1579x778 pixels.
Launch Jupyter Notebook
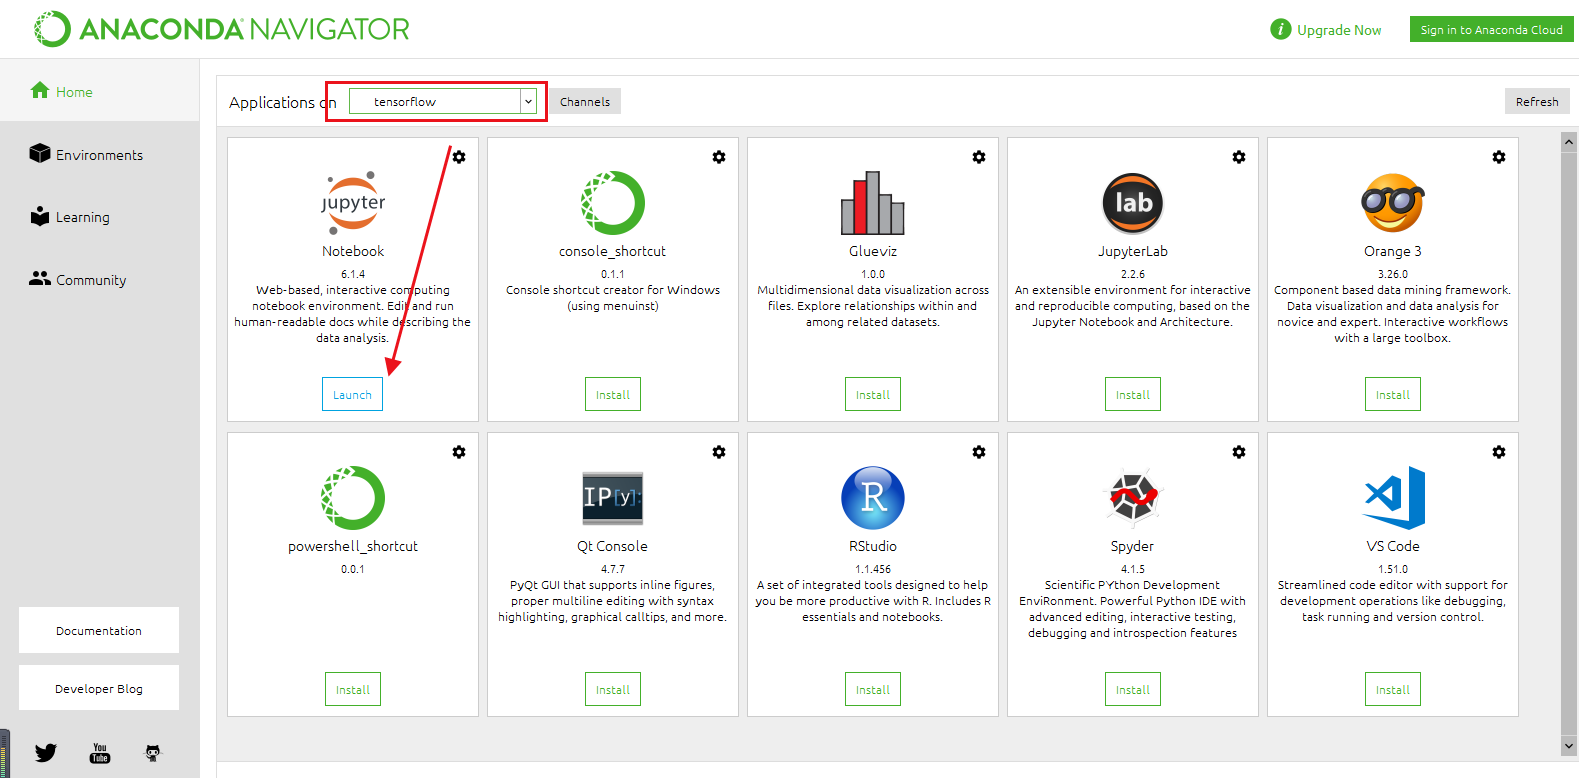pos(352,394)
